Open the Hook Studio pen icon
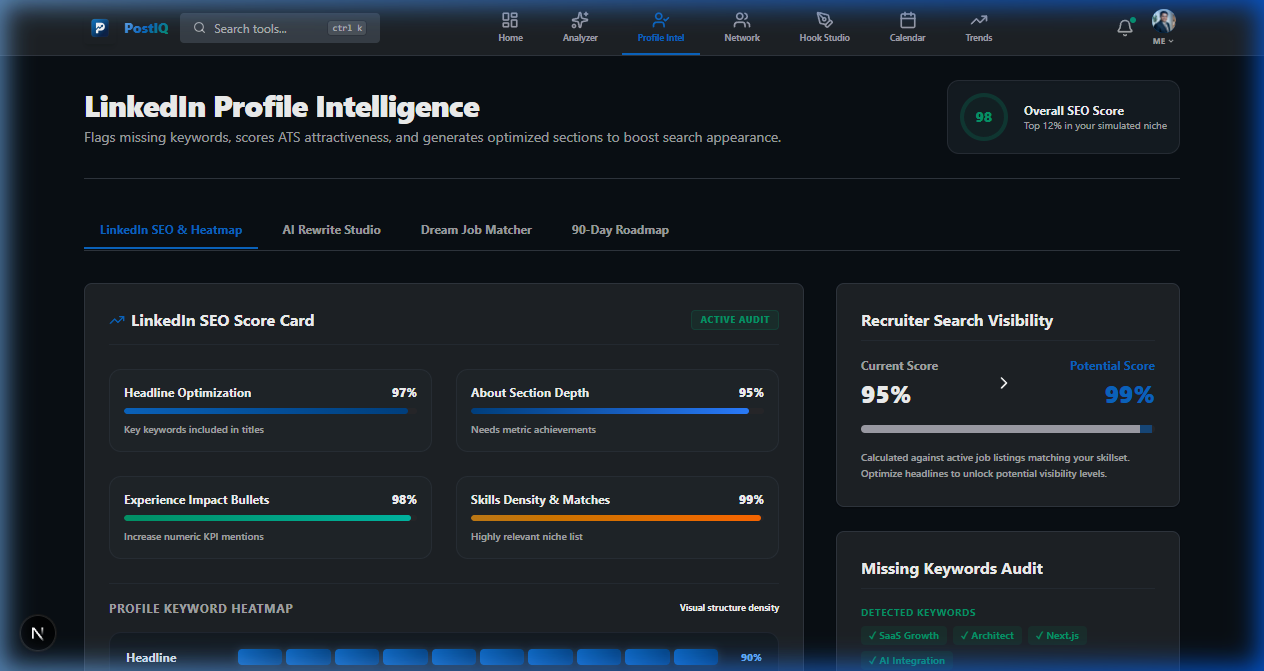The image size is (1264, 671). 824,20
